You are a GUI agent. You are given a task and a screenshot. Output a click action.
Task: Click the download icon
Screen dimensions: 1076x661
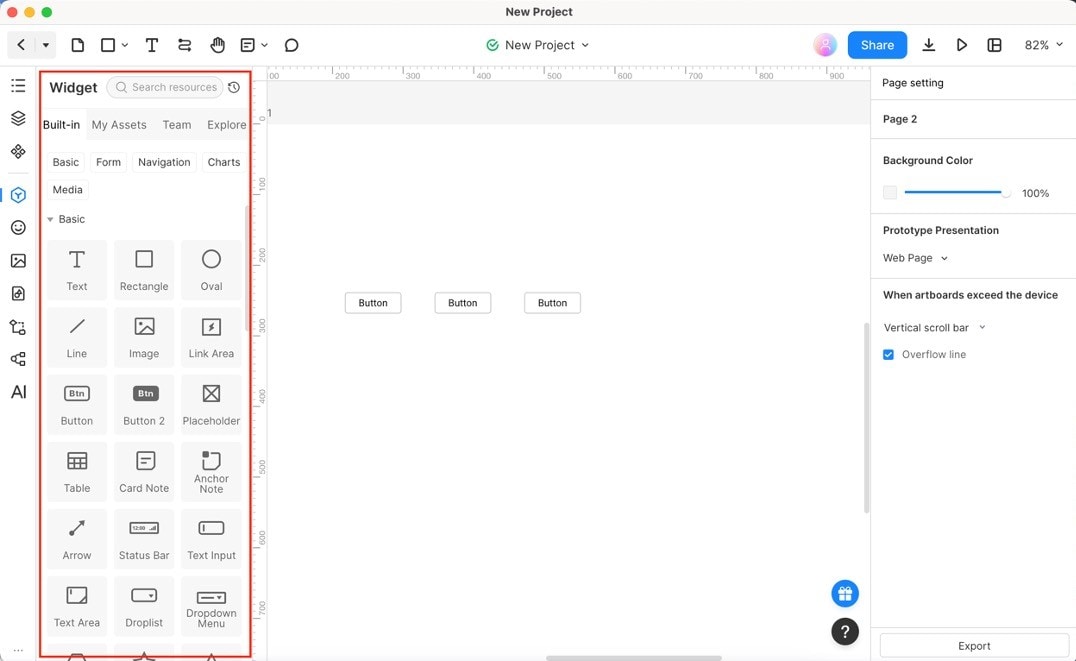(928, 45)
